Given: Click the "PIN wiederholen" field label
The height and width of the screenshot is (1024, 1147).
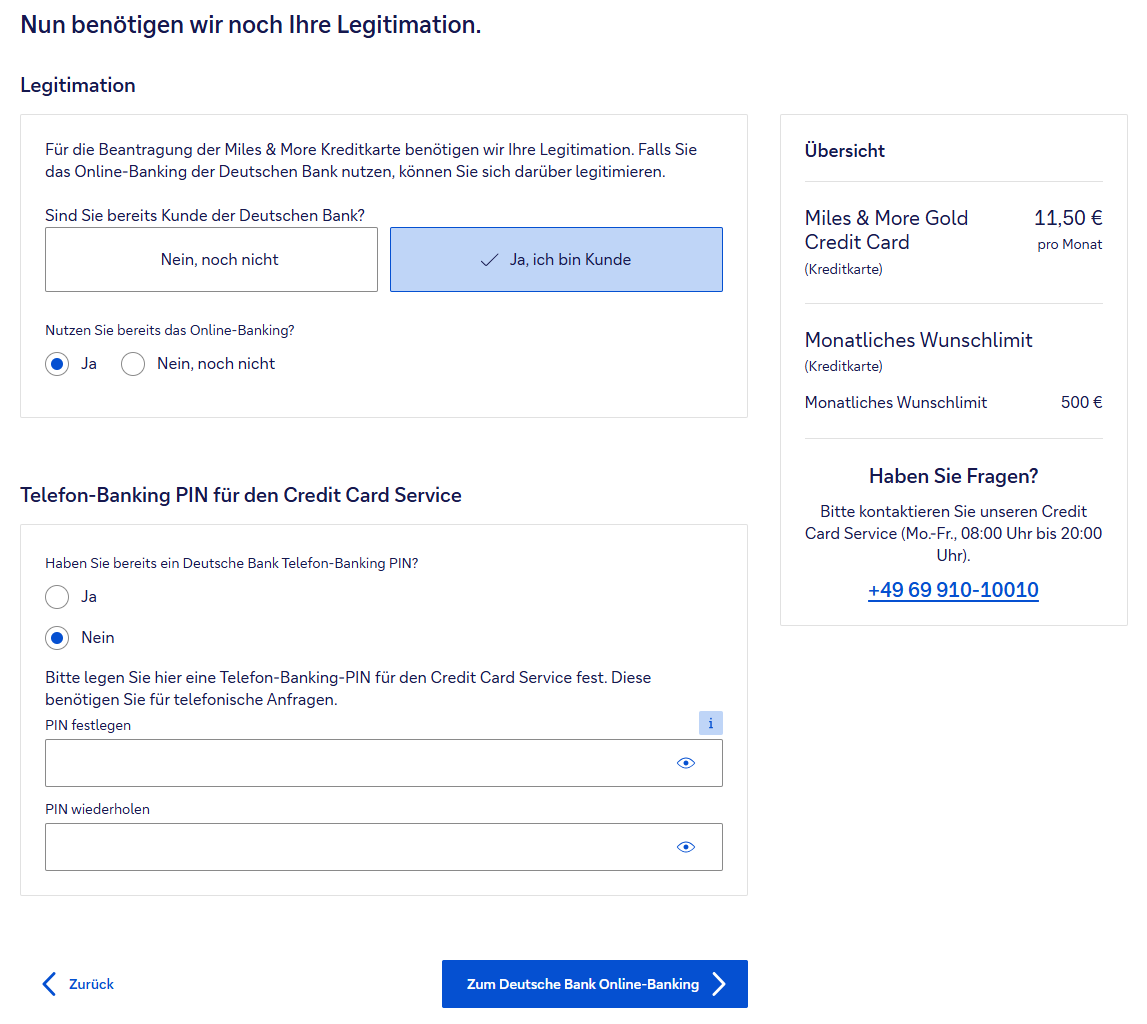Looking at the screenshot, I should click(97, 809).
